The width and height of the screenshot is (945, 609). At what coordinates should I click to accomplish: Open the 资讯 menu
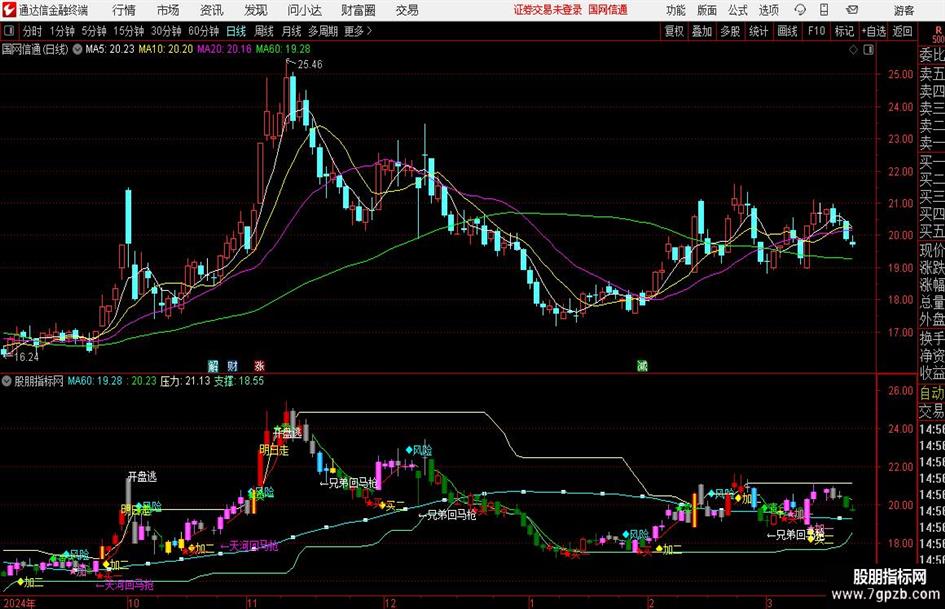212,10
